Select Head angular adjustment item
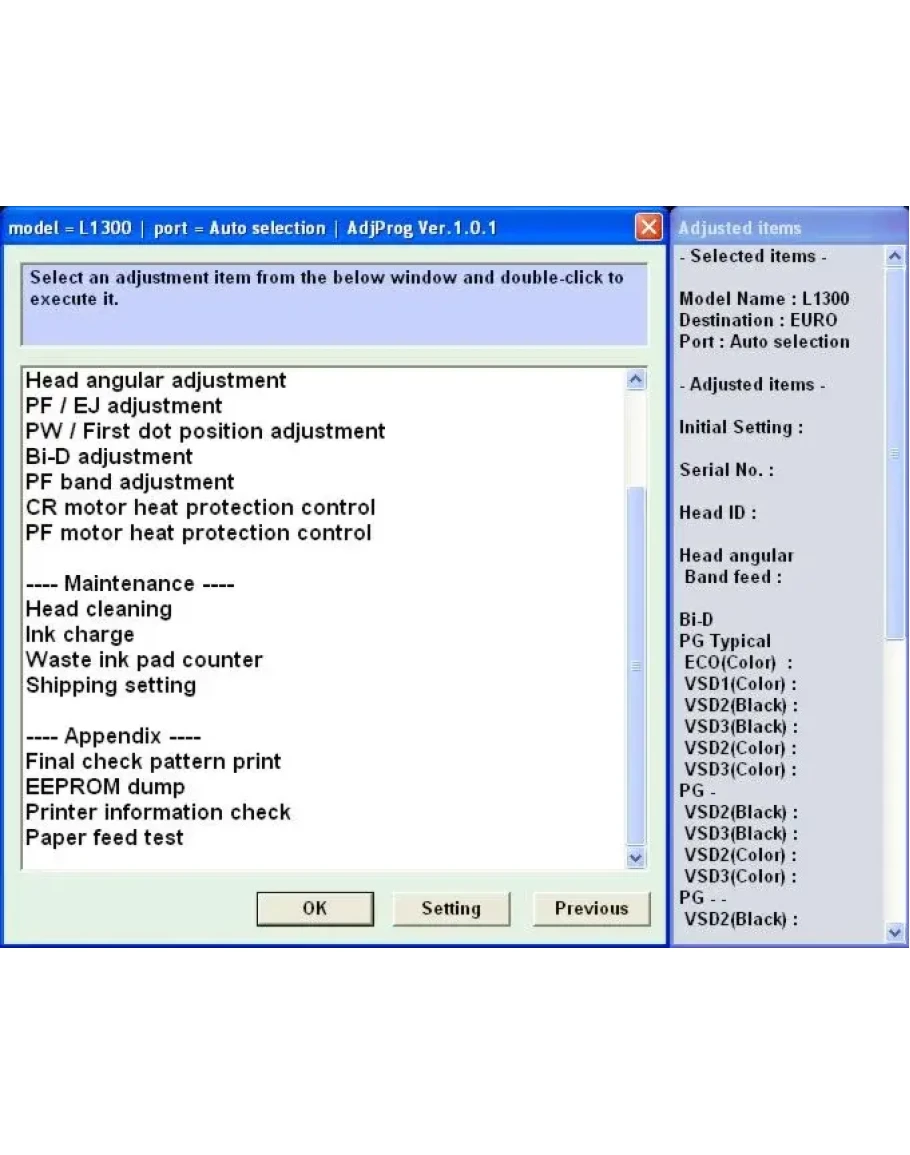The height and width of the screenshot is (1155, 910). click(x=156, y=381)
